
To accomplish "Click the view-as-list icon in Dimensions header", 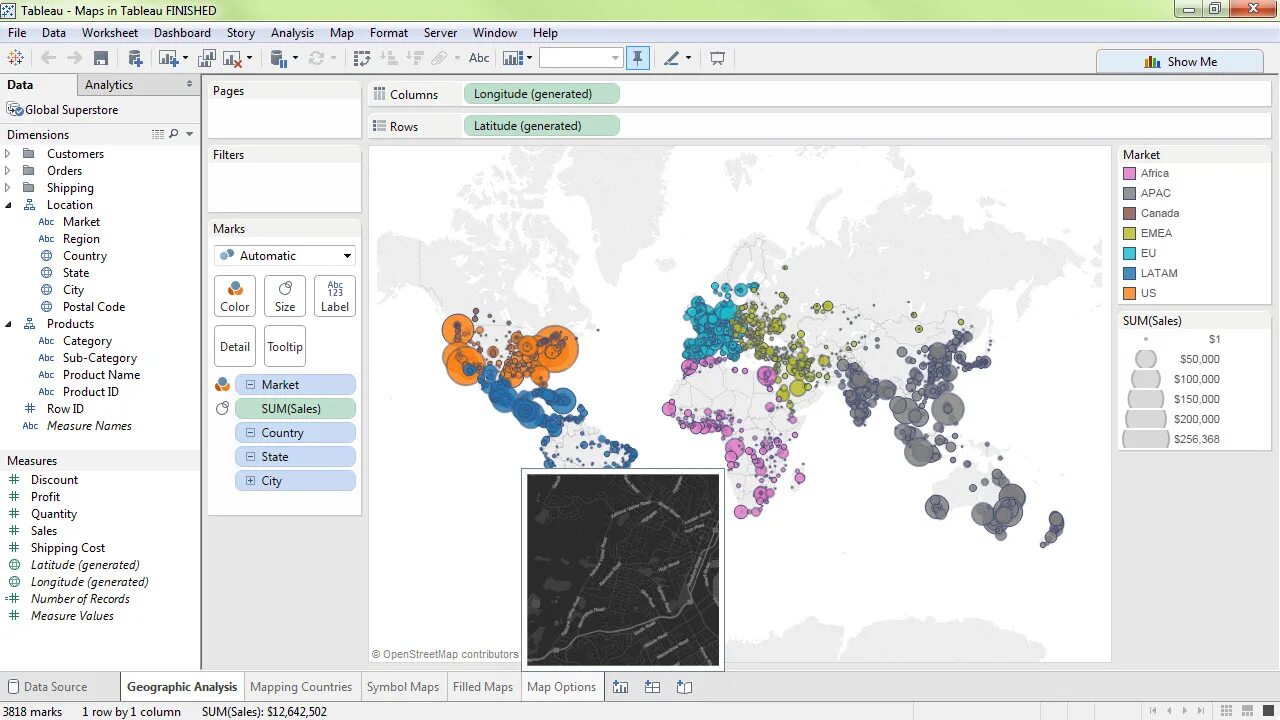I will (x=158, y=134).
